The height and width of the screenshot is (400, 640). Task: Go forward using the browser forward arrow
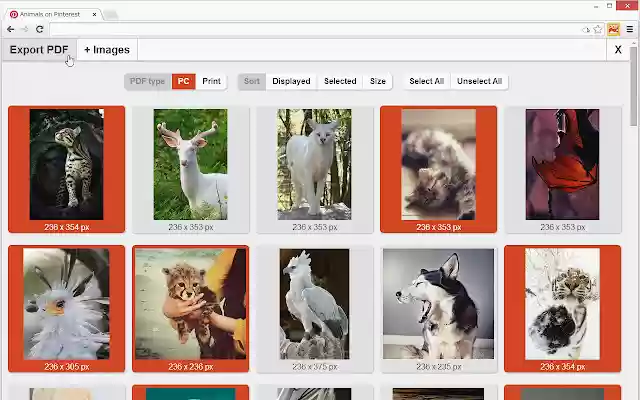point(25,29)
